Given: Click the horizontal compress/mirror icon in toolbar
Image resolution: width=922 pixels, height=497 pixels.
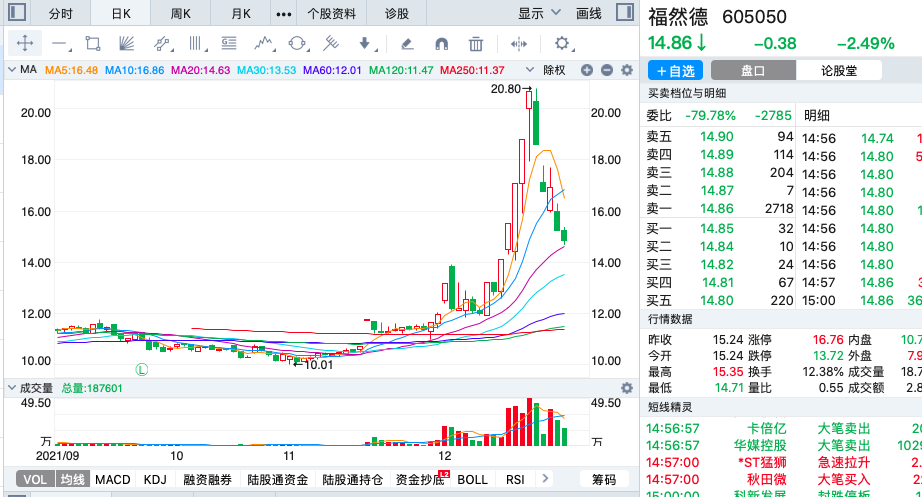Looking at the screenshot, I should [519, 44].
